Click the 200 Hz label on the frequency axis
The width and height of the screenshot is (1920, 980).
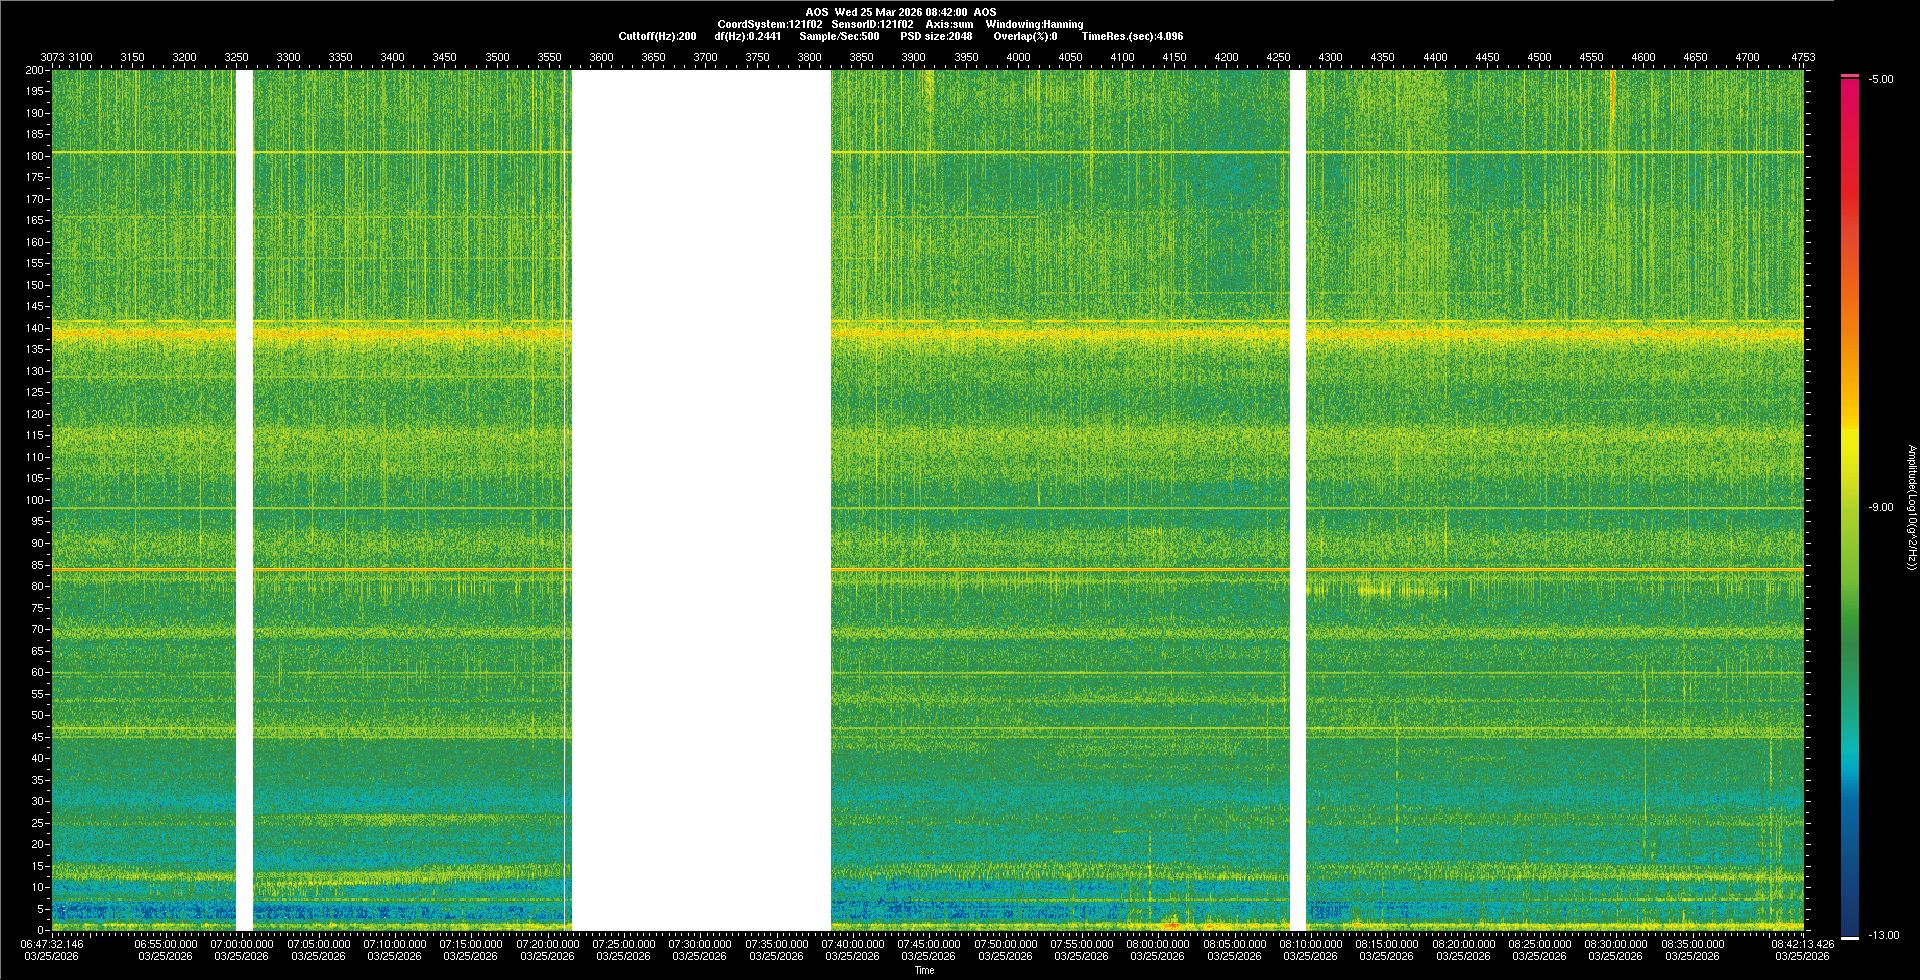click(34, 70)
